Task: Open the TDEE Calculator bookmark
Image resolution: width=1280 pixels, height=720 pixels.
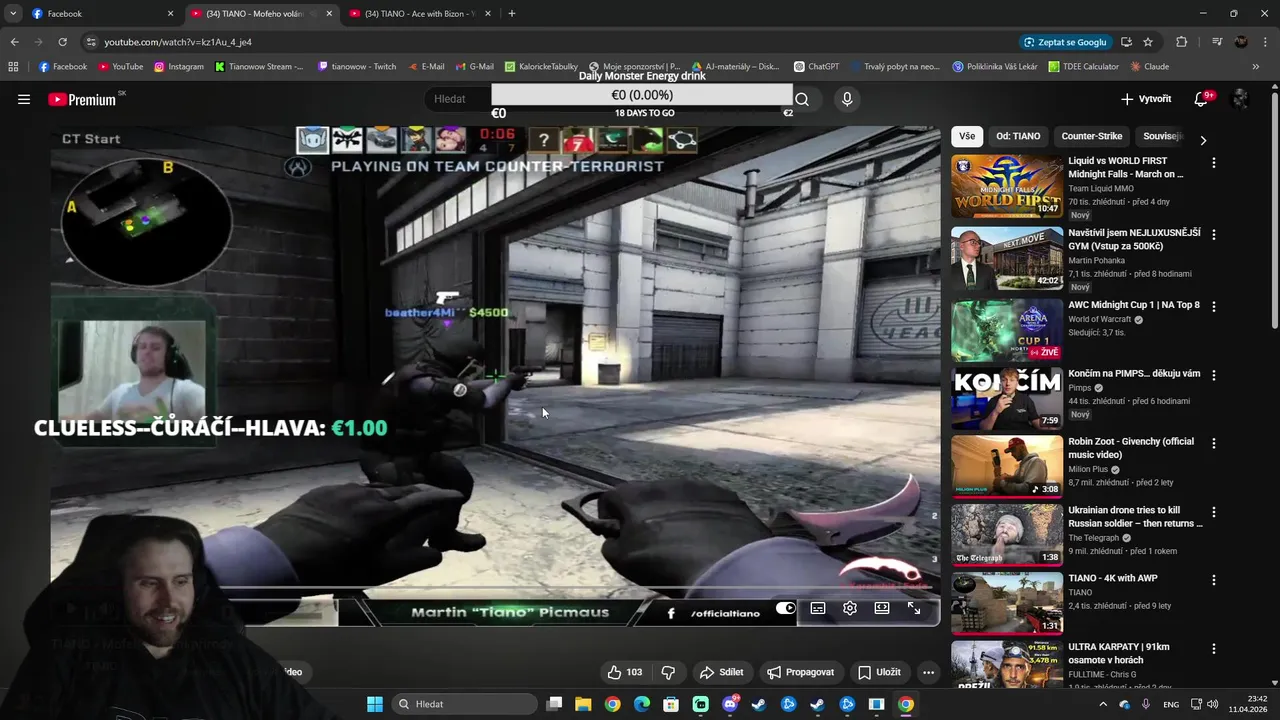Action: 1084,67
